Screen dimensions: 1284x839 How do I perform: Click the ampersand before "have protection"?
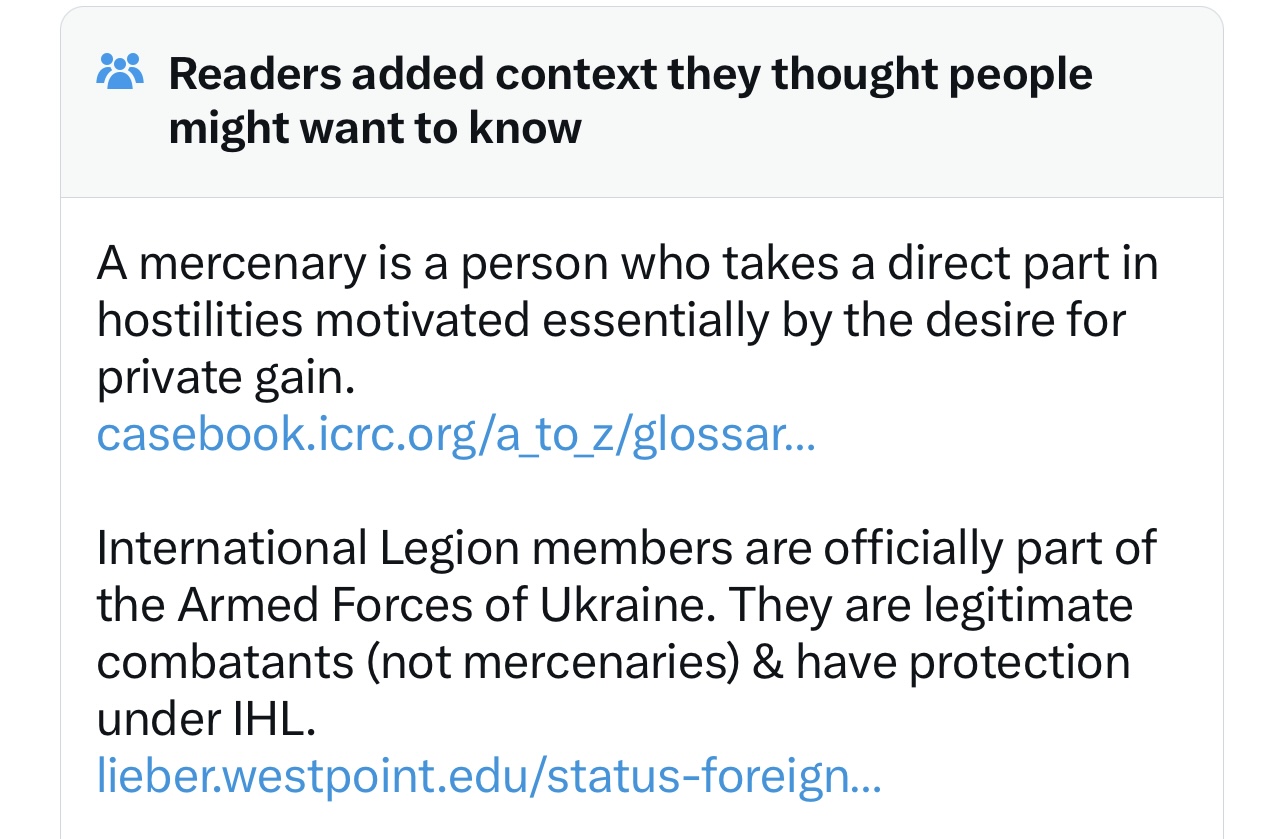pos(768,662)
